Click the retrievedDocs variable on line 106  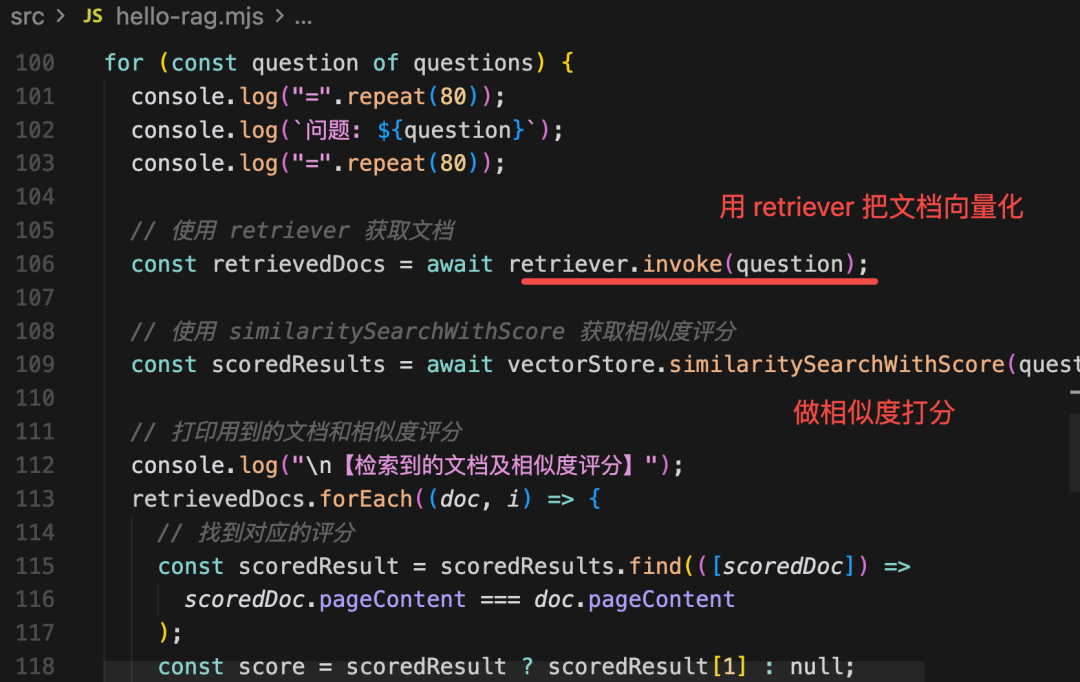click(298, 264)
